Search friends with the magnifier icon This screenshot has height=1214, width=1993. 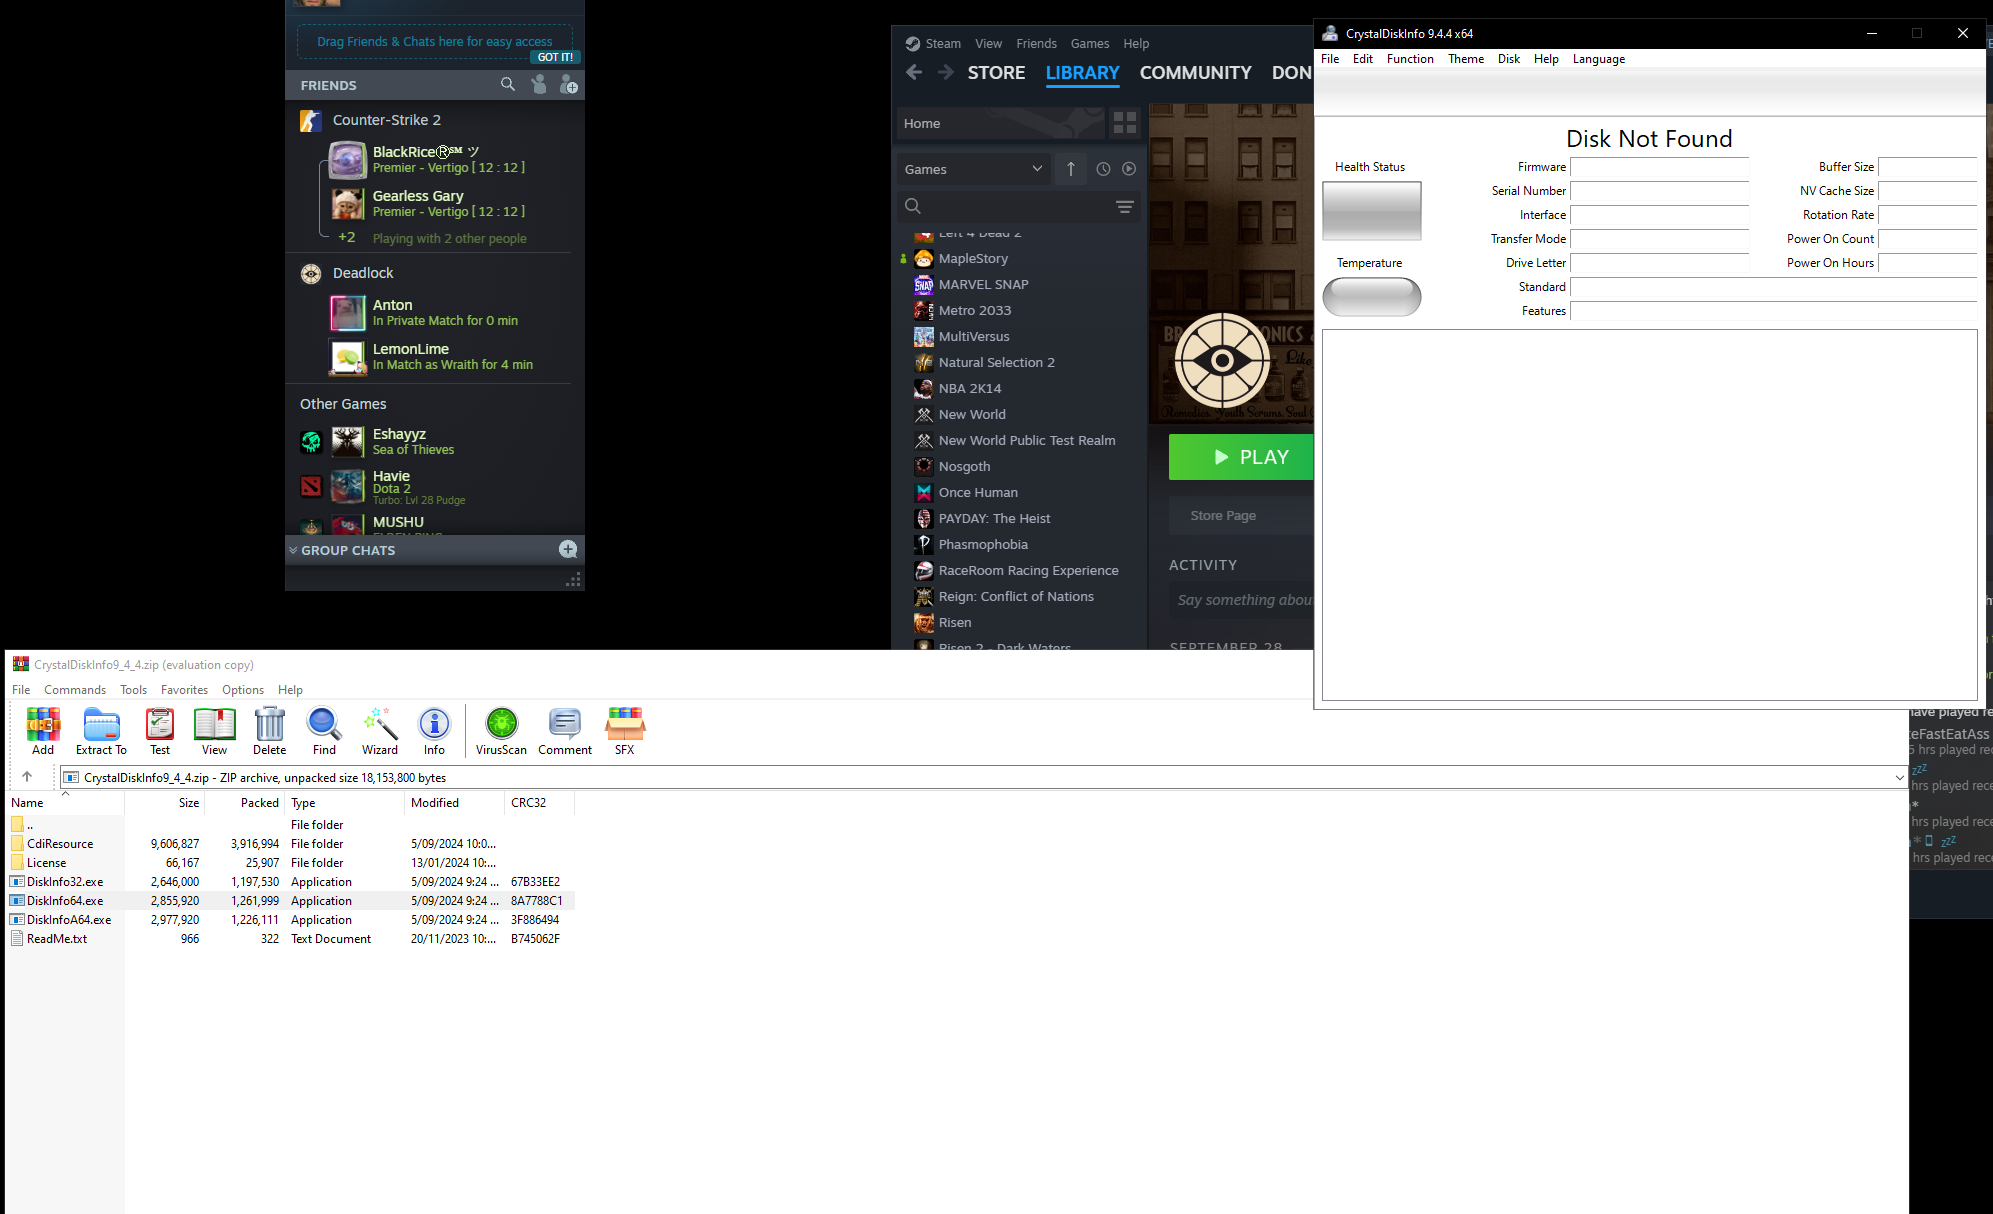click(508, 85)
